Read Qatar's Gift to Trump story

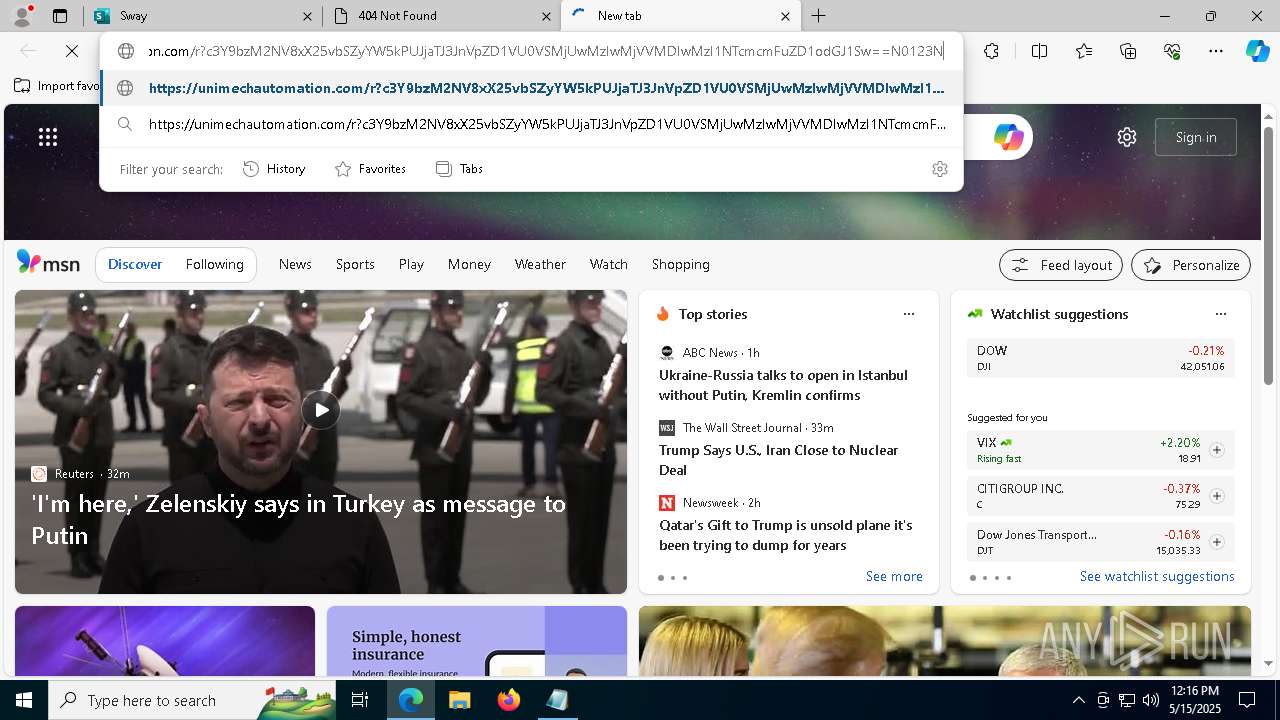pos(785,535)
